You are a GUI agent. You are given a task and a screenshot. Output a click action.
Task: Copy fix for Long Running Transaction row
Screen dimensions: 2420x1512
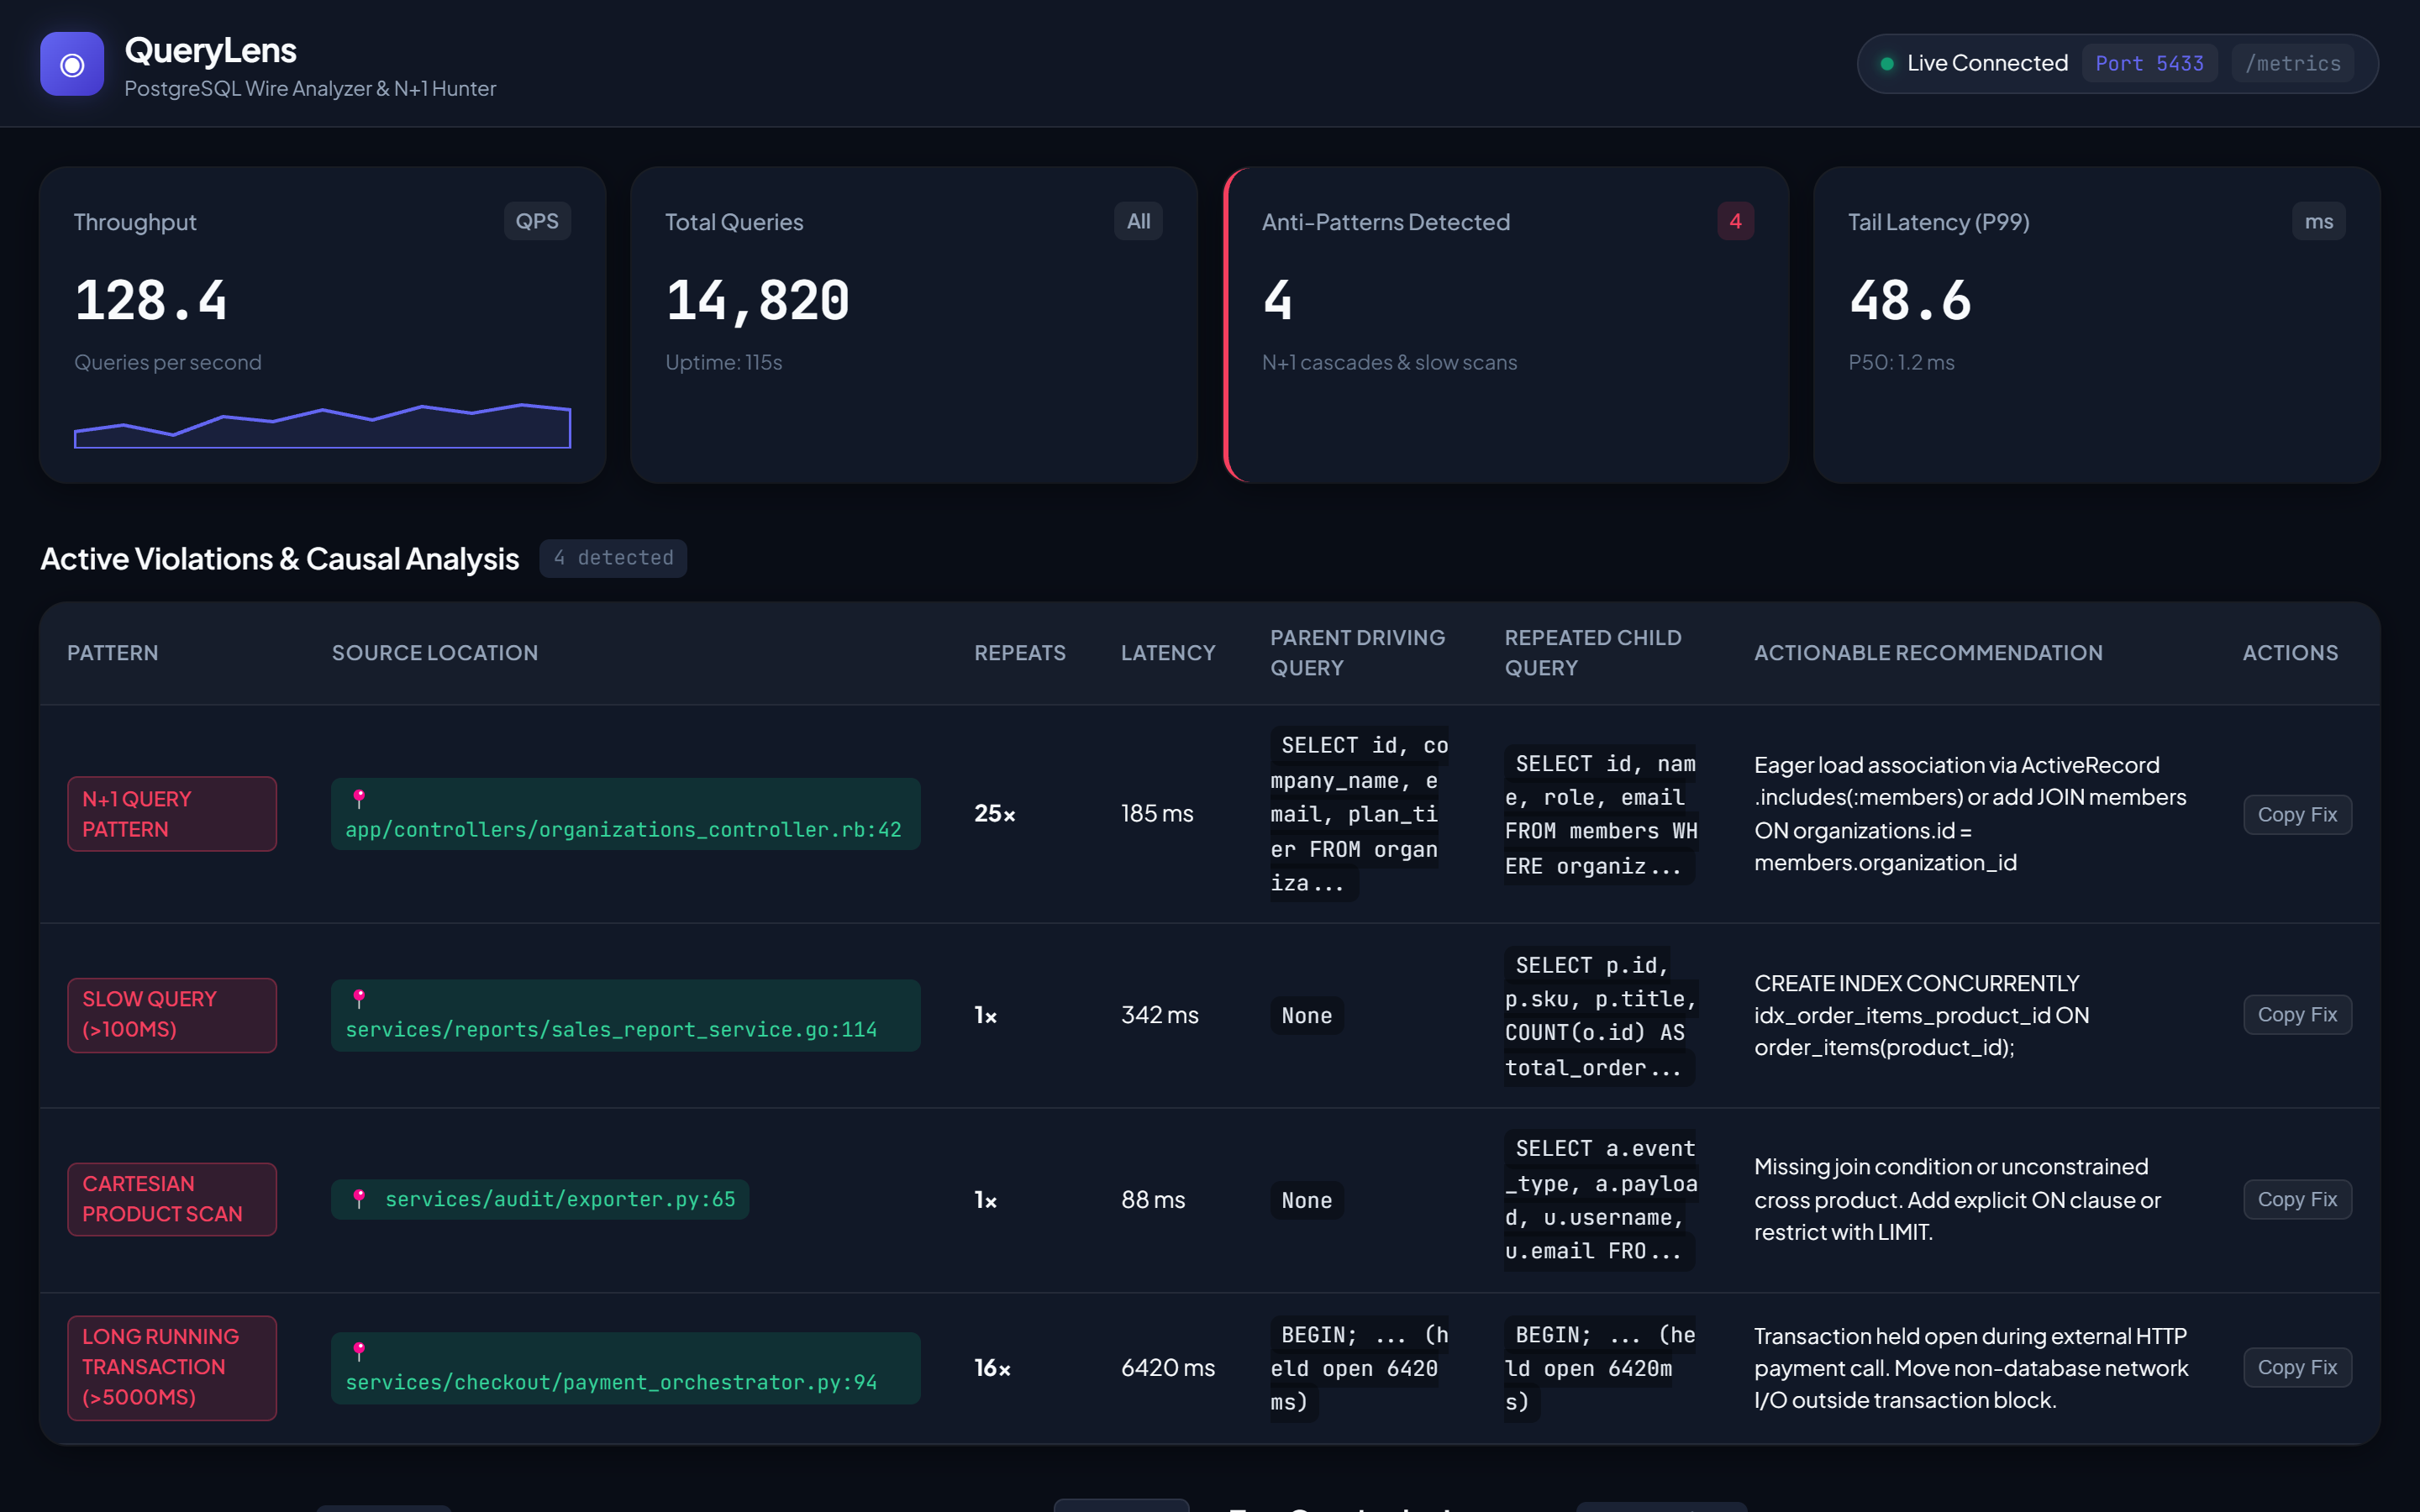pyautogui.click(x=2297, y=1367)
